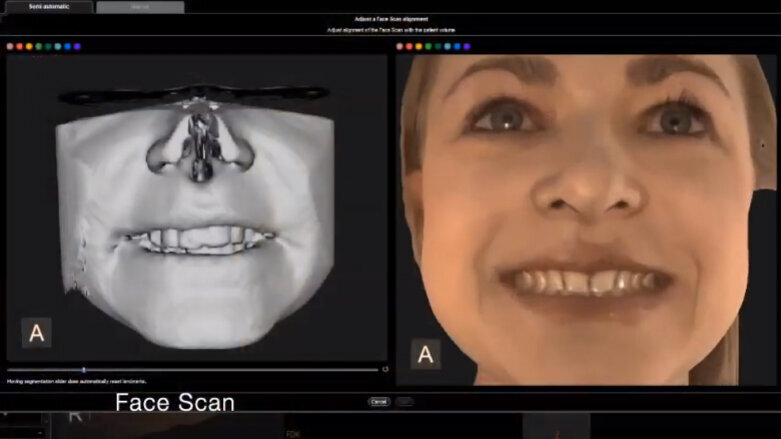781x439 pixels.
Task: Switch to the greyed-out Manual tab
Action: pos(140,7)
